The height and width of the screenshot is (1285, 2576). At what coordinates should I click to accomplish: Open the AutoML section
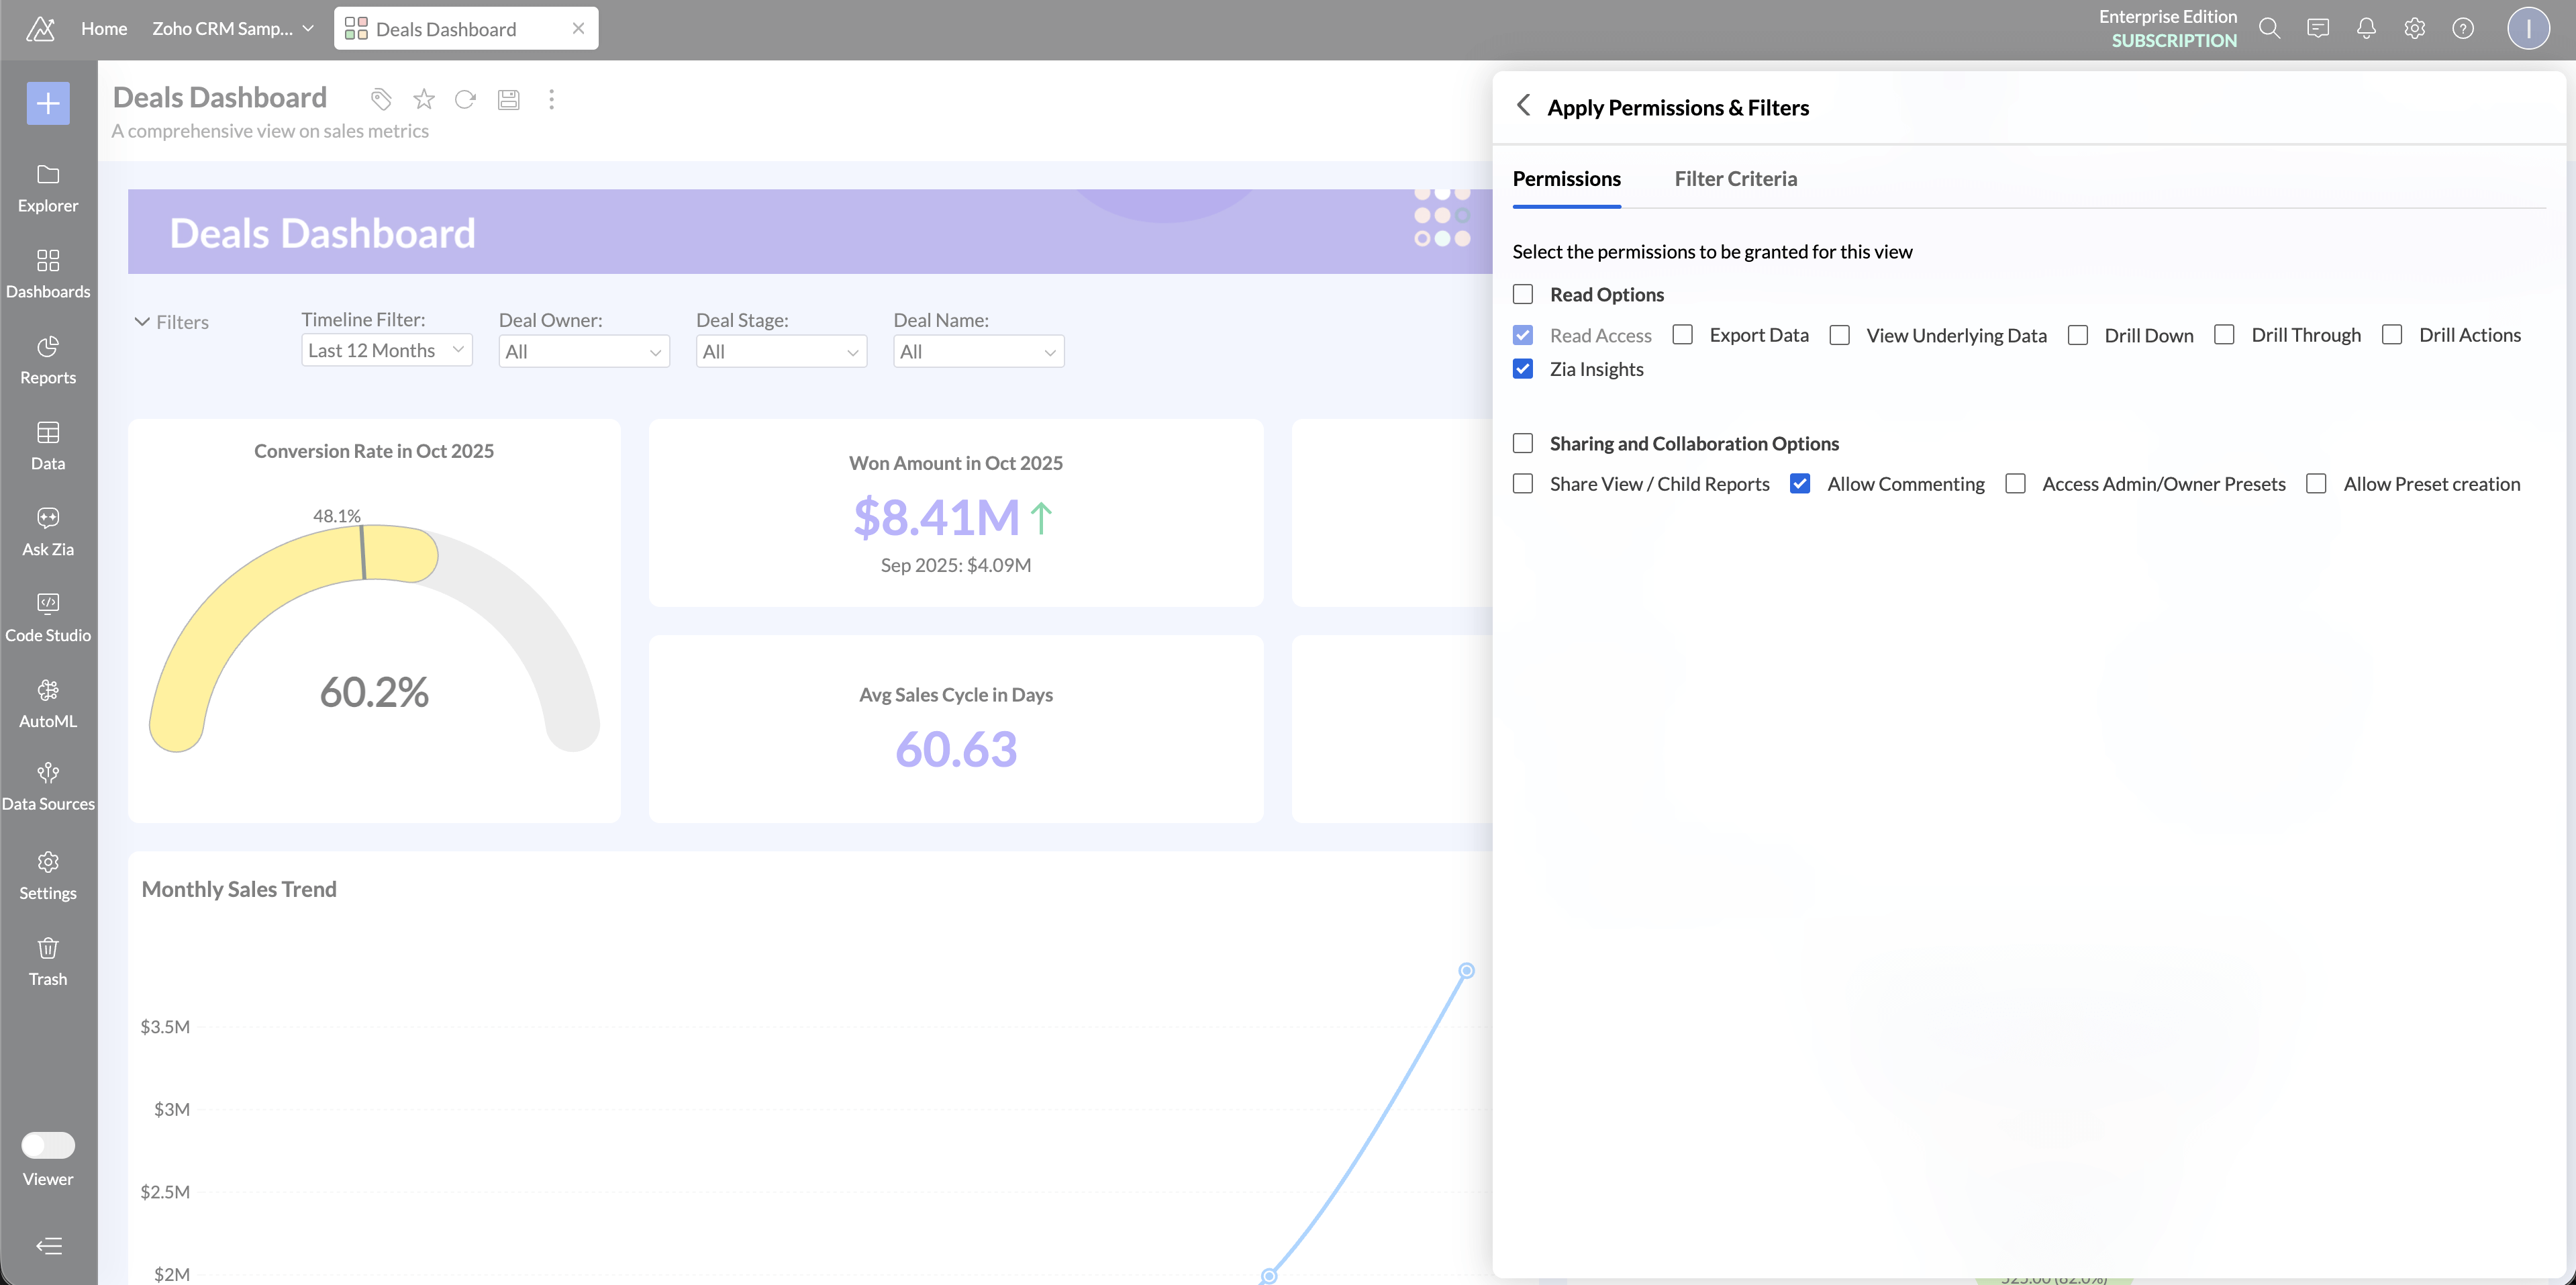(47, 702)
